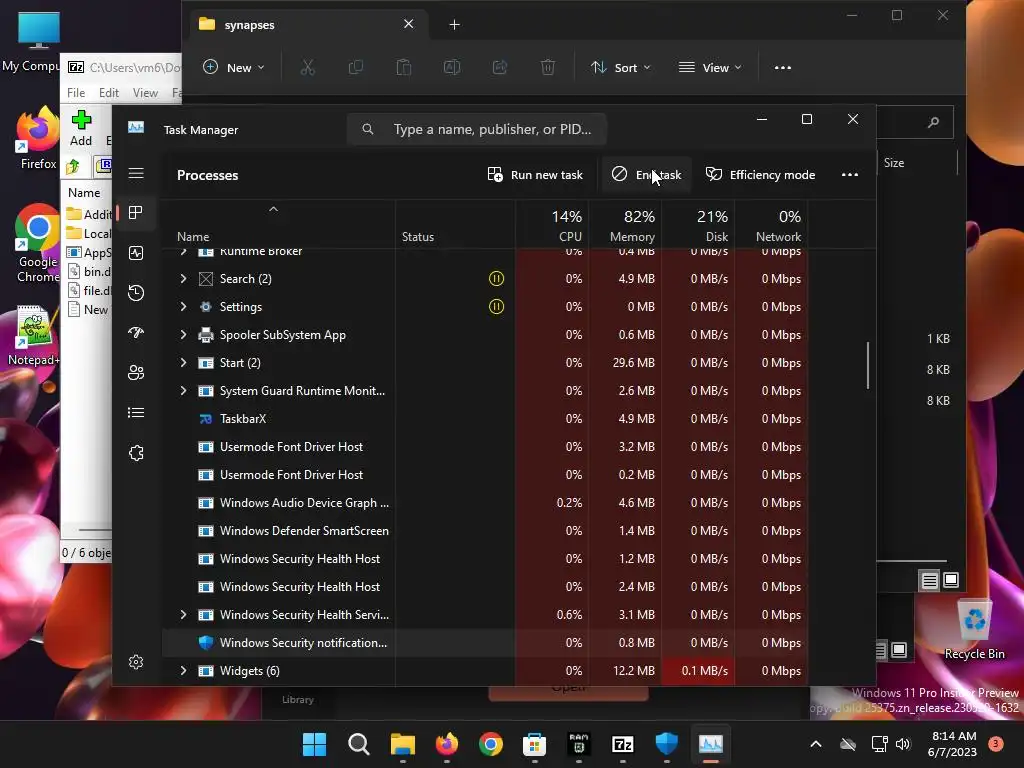This screenshot has width=1024, height=768.
Task: Click Rename icon in Explorer toolbar
Action: pos(452,67)
